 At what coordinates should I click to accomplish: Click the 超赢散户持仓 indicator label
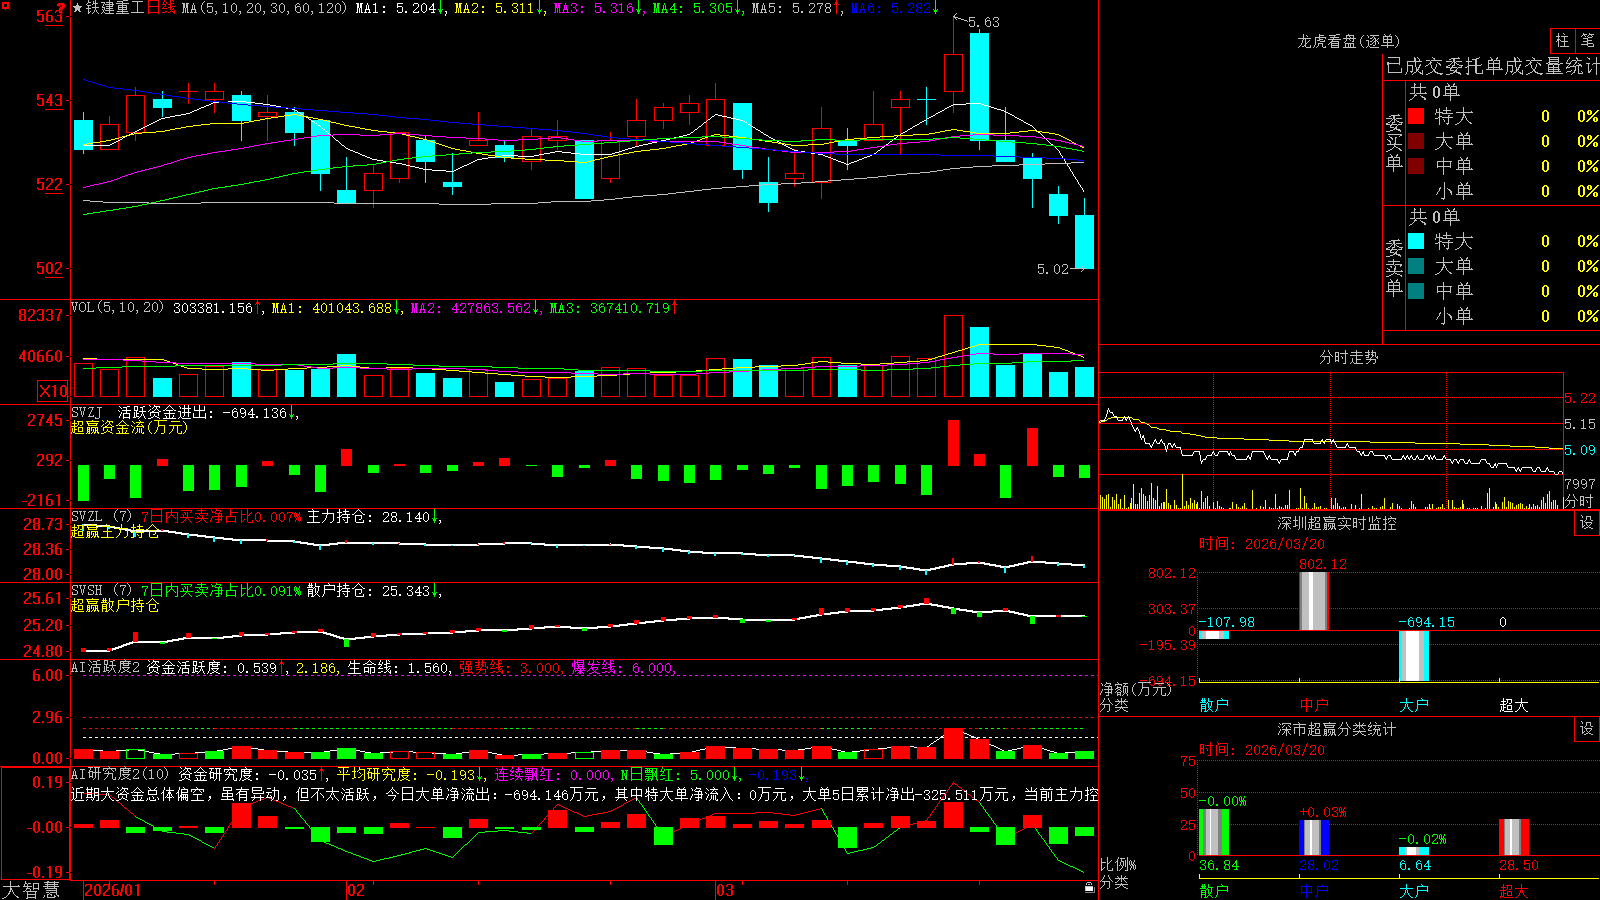[115, 605]
